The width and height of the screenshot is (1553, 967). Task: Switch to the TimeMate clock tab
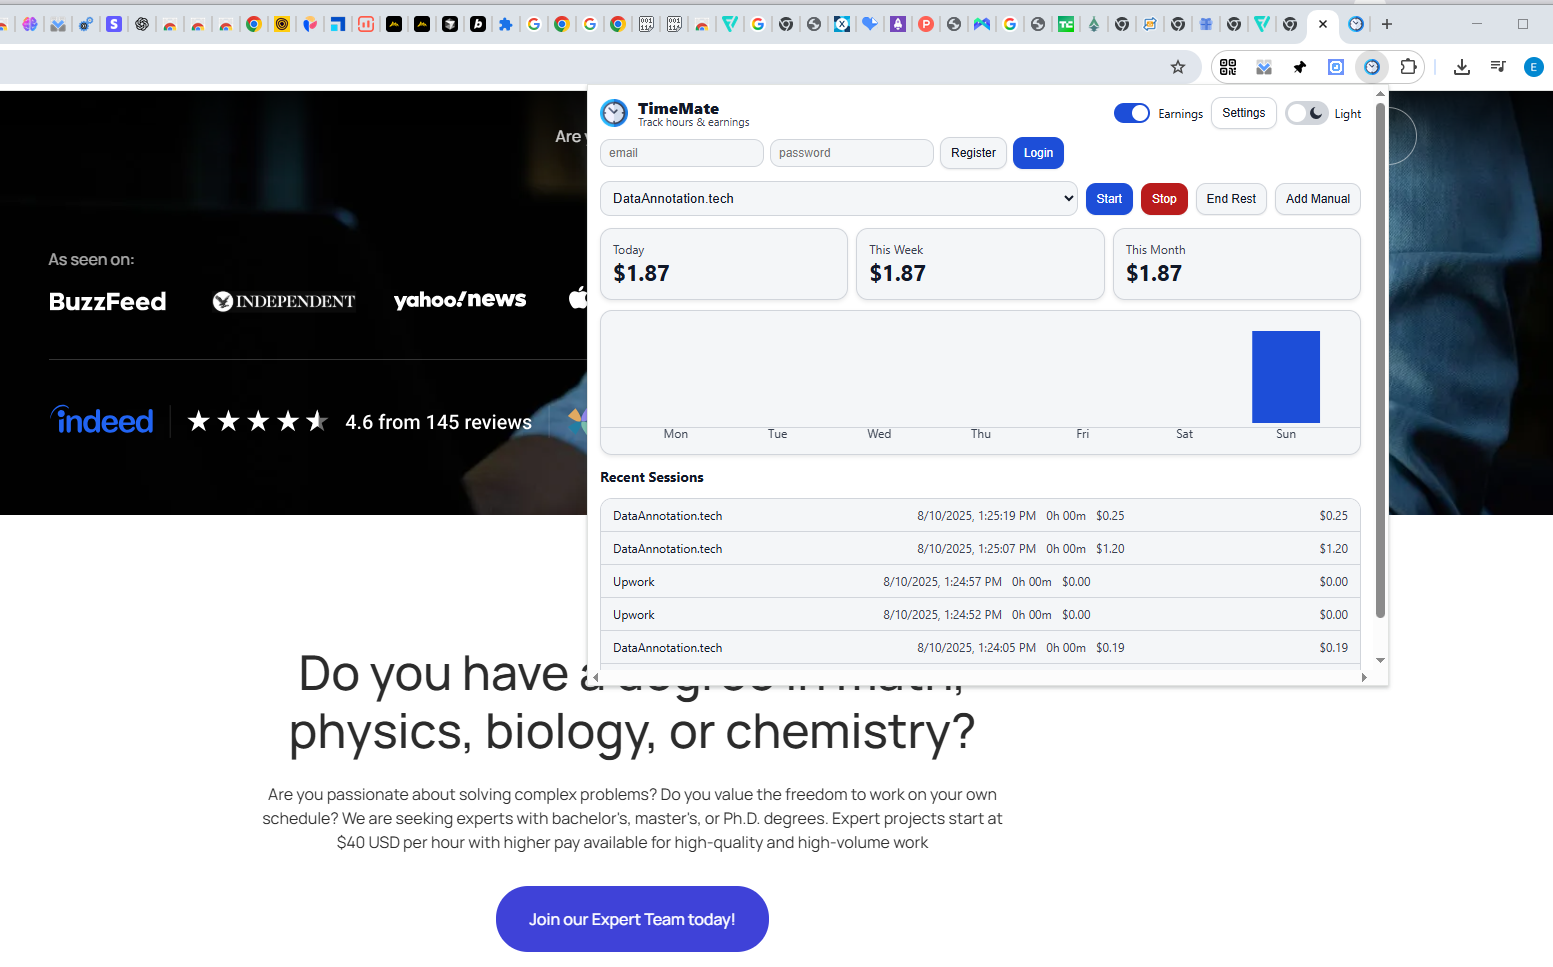[1356, 24]
